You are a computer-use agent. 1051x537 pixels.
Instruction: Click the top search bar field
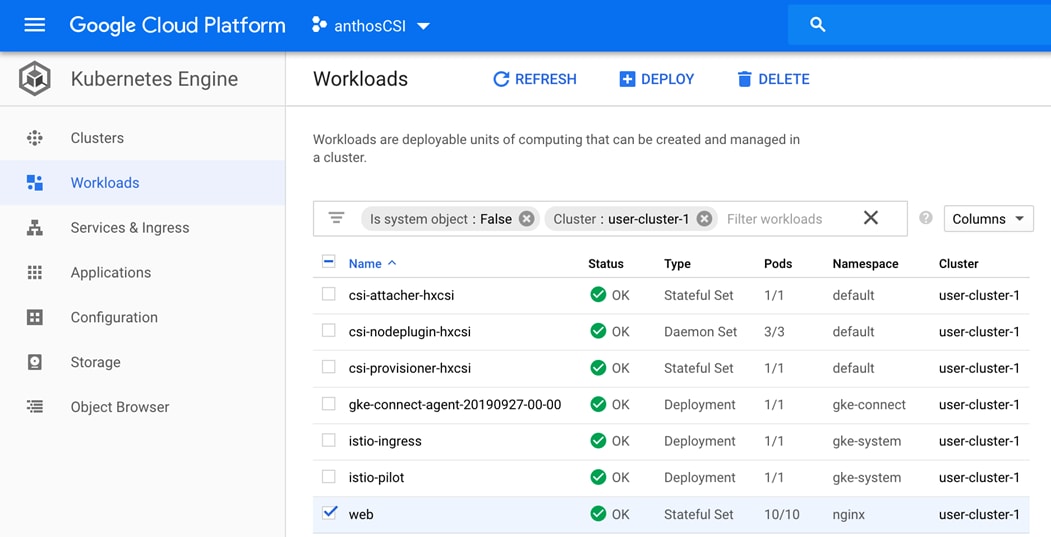point(919,25)
